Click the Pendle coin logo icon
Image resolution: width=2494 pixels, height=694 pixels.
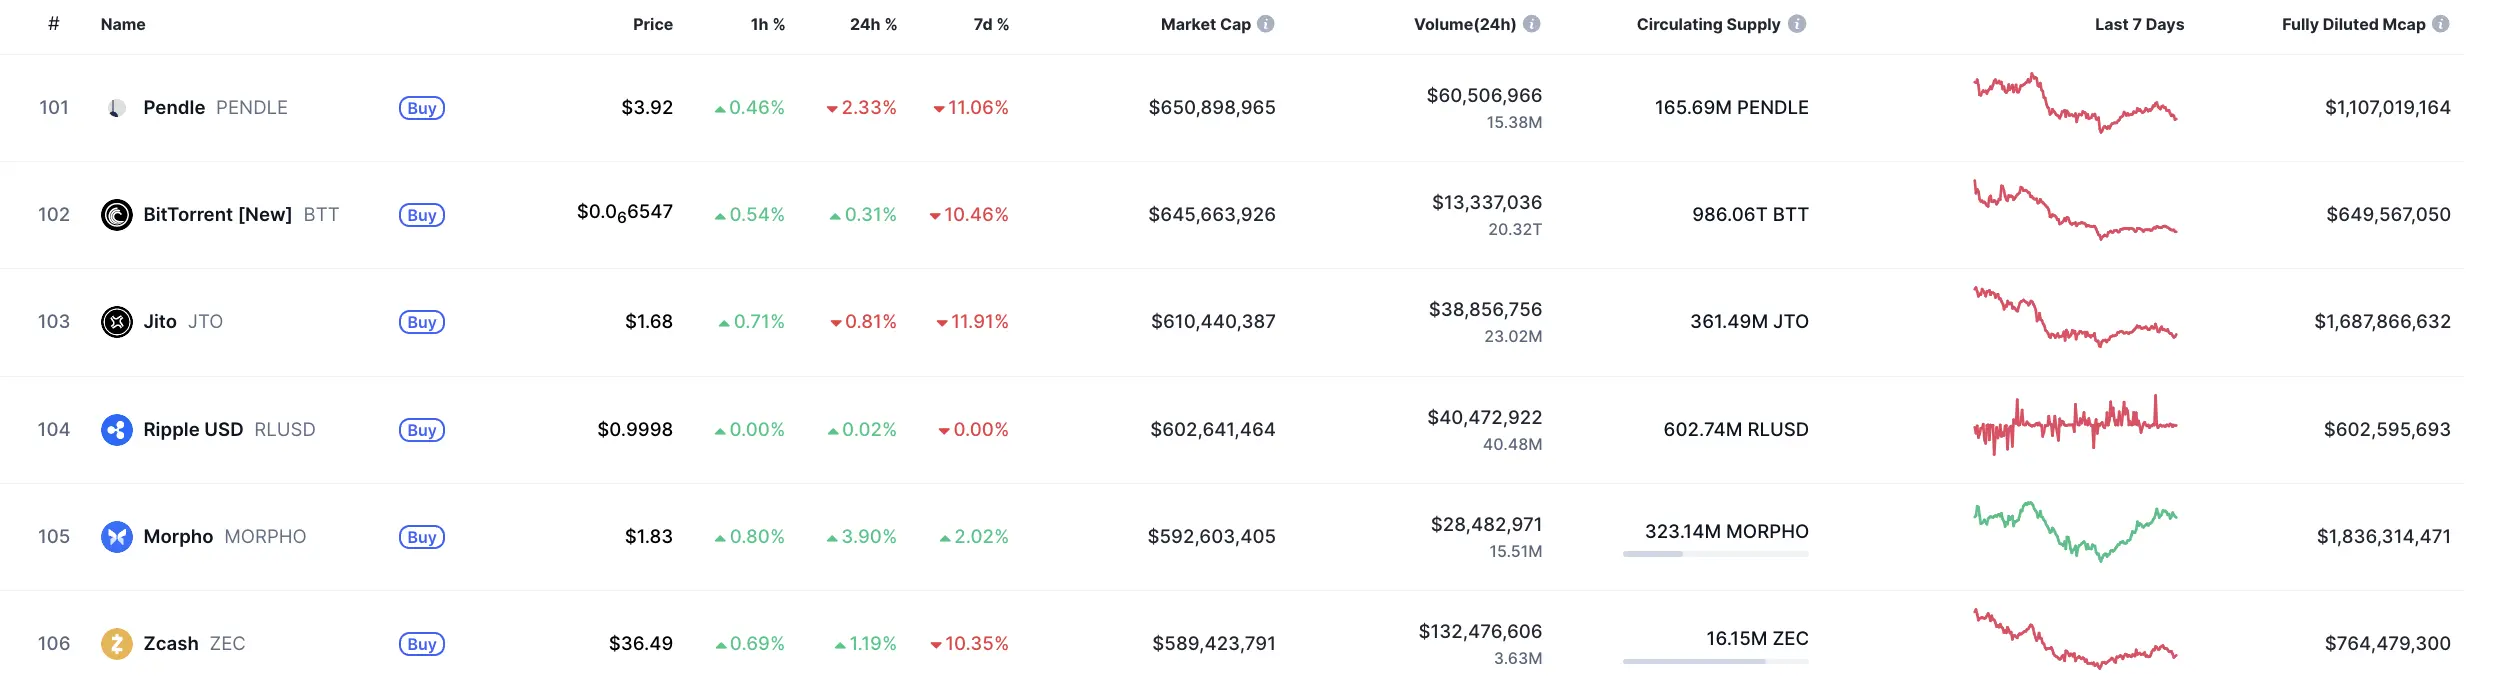coord(117,108)
